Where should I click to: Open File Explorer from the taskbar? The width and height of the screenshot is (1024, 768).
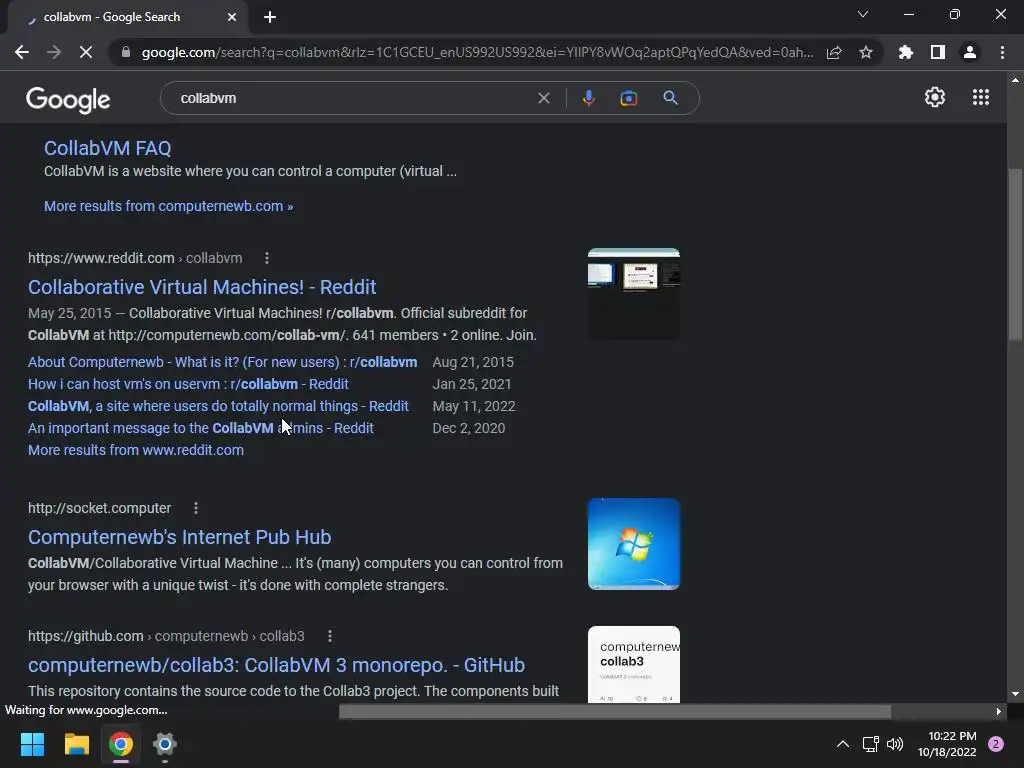[x=76, y=744]
